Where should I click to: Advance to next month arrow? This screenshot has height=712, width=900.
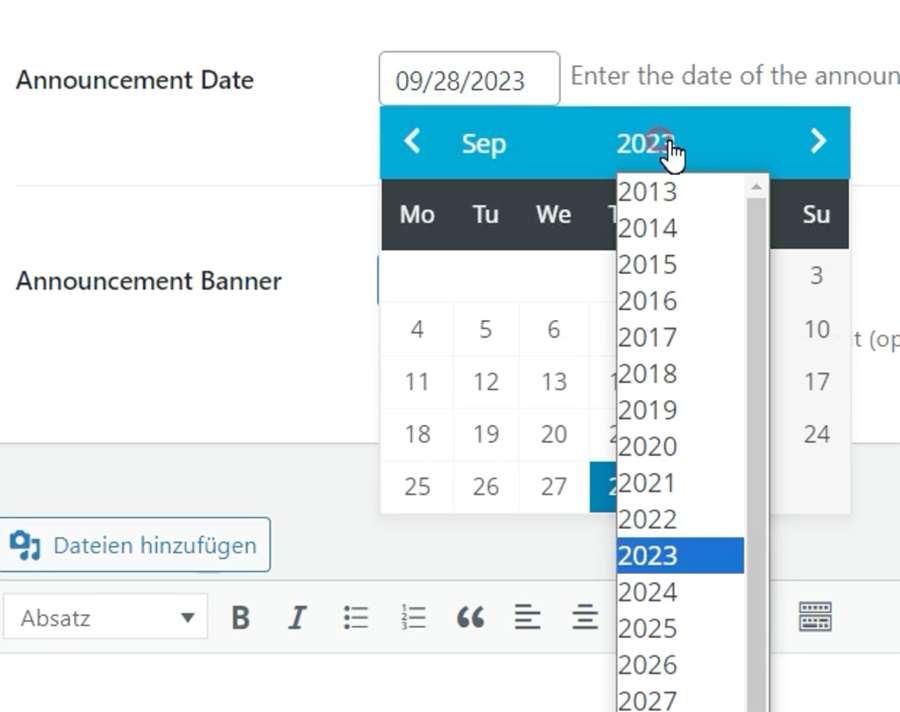coord(818,142)
